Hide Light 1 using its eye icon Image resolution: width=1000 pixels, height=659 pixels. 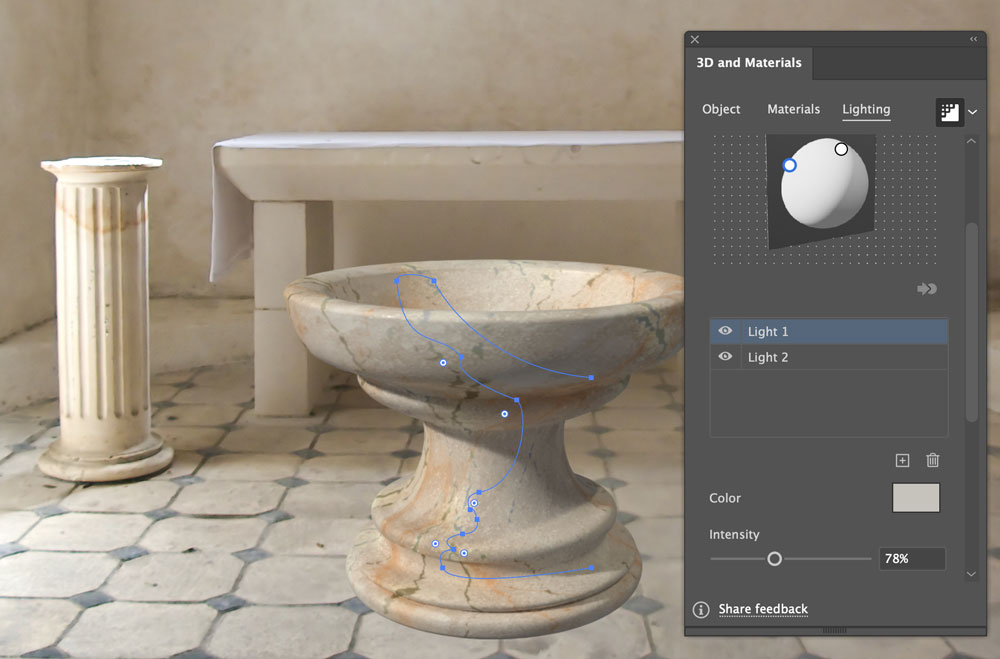[726, 331]
